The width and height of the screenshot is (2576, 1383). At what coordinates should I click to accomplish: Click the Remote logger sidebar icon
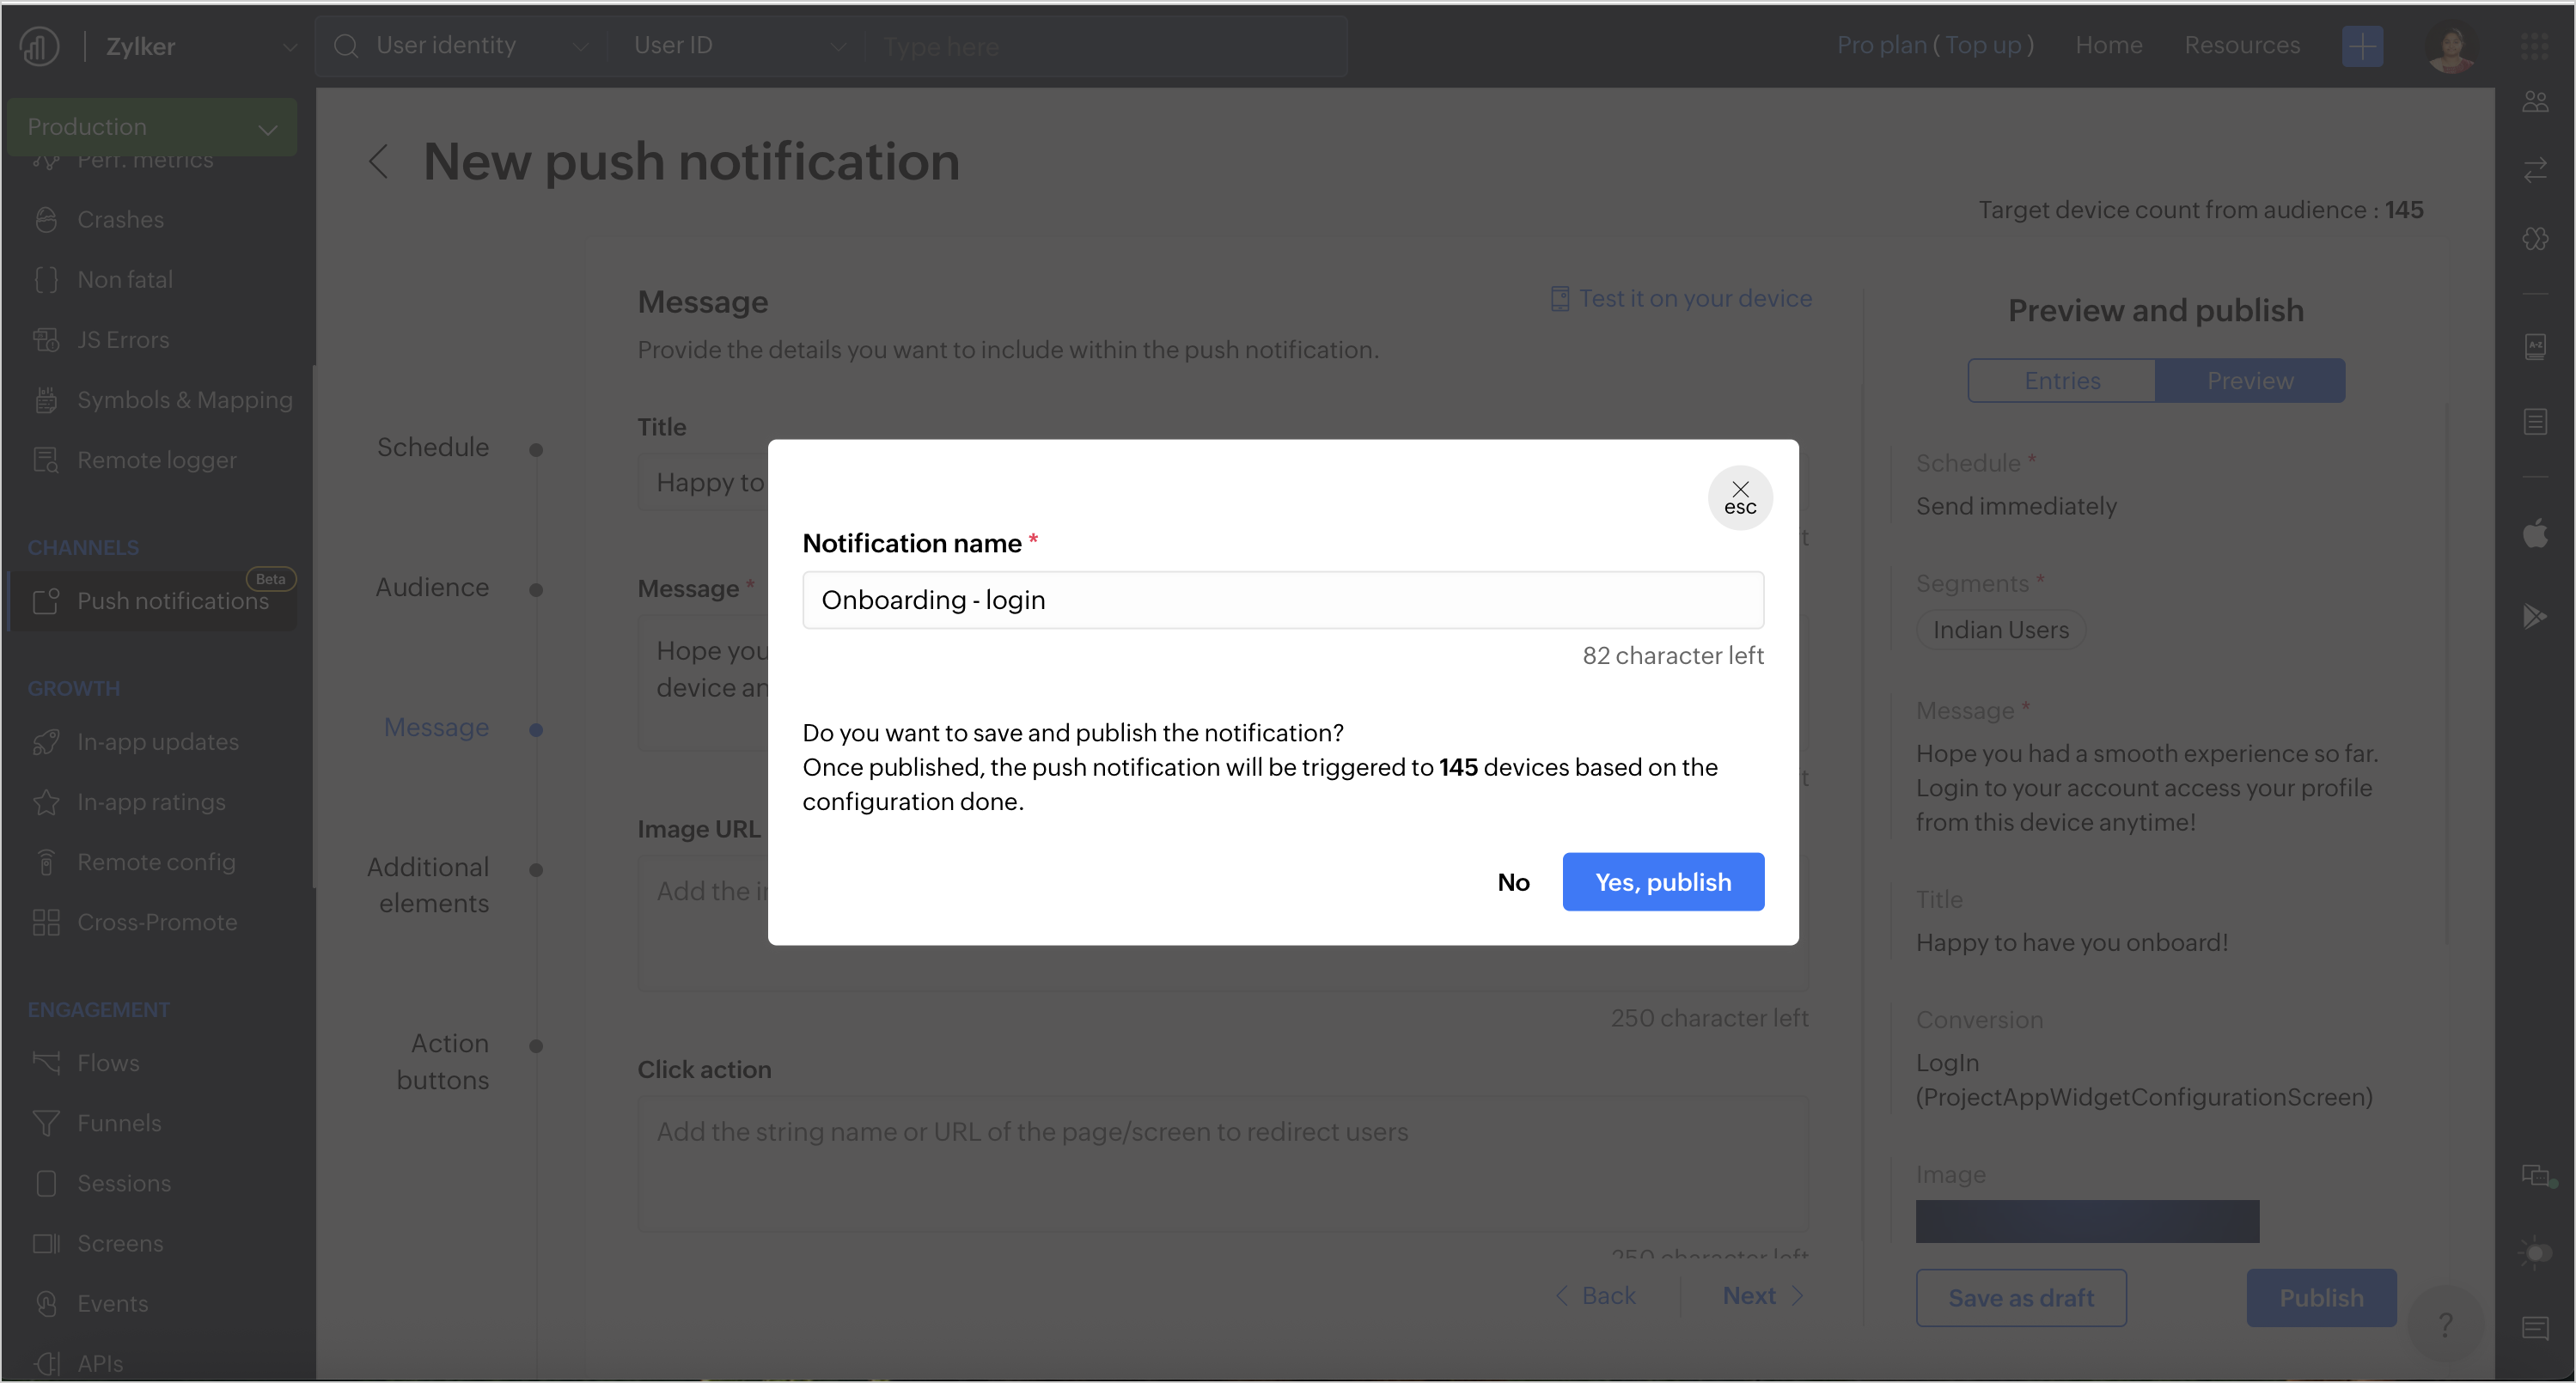[45, 460]
